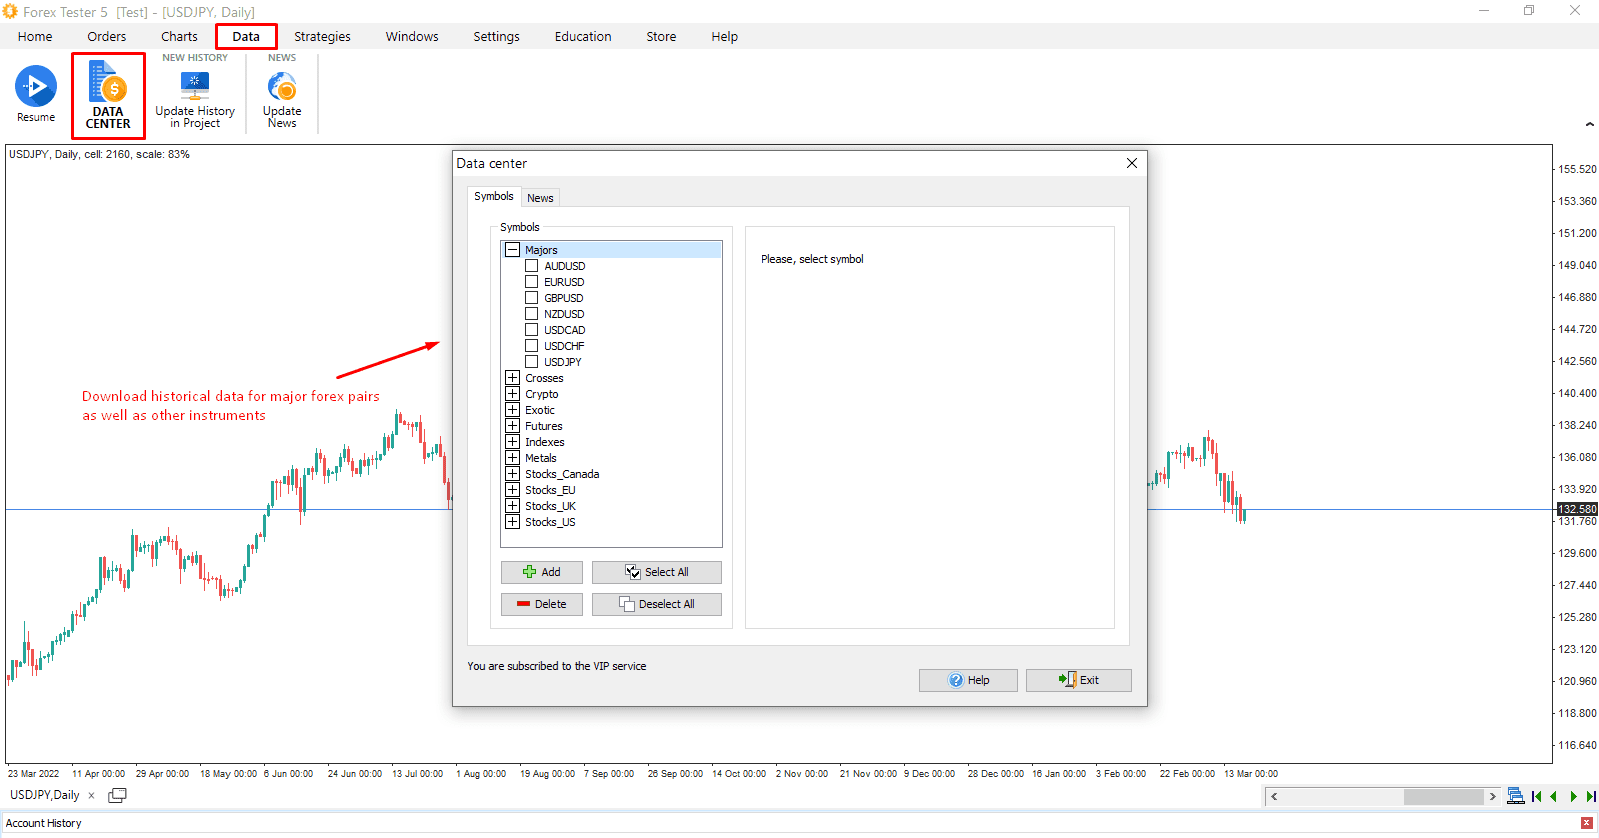Switch to the News tab in Data center
The image size is (1599, 838).
click(x=540, y=198)
